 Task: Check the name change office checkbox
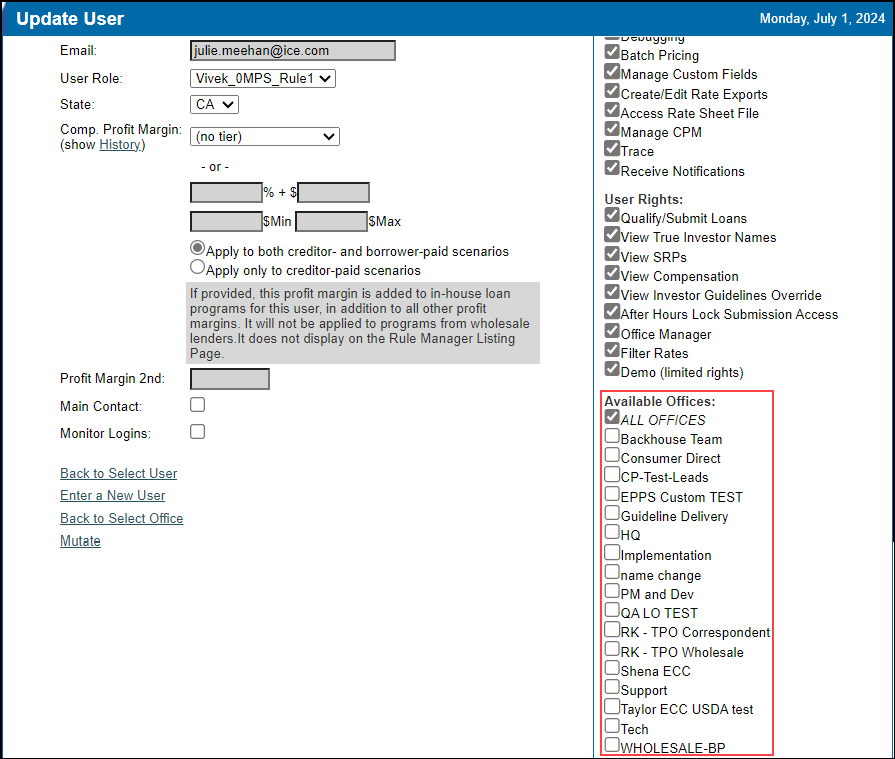[x=612, y=571]
